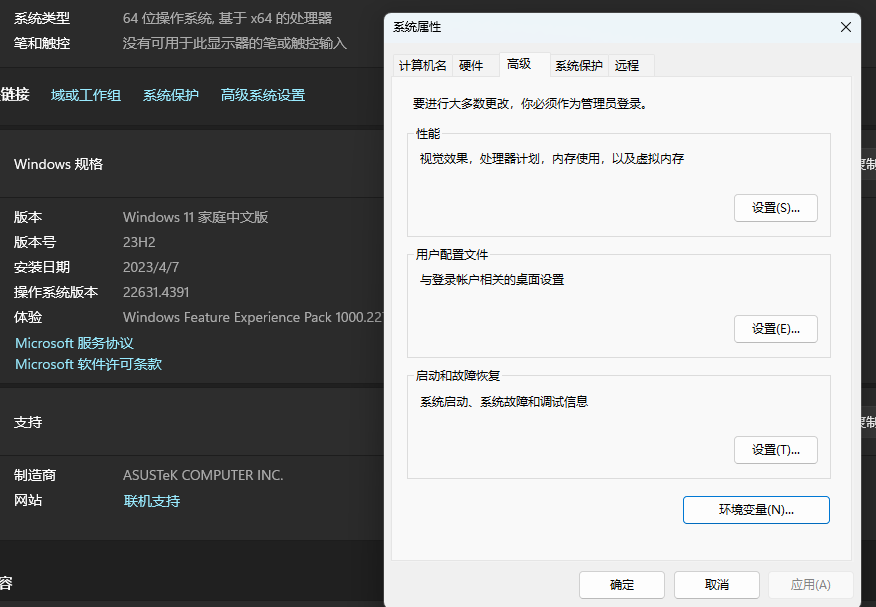This screenshot has height=607, width=876.
Task: Open the 域或工作组 link
Action: tap(86, 96)
